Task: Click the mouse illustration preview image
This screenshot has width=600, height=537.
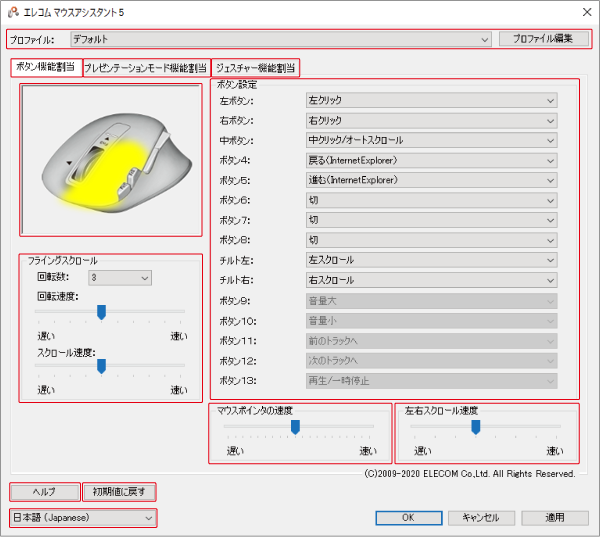Action: point(111,160)
